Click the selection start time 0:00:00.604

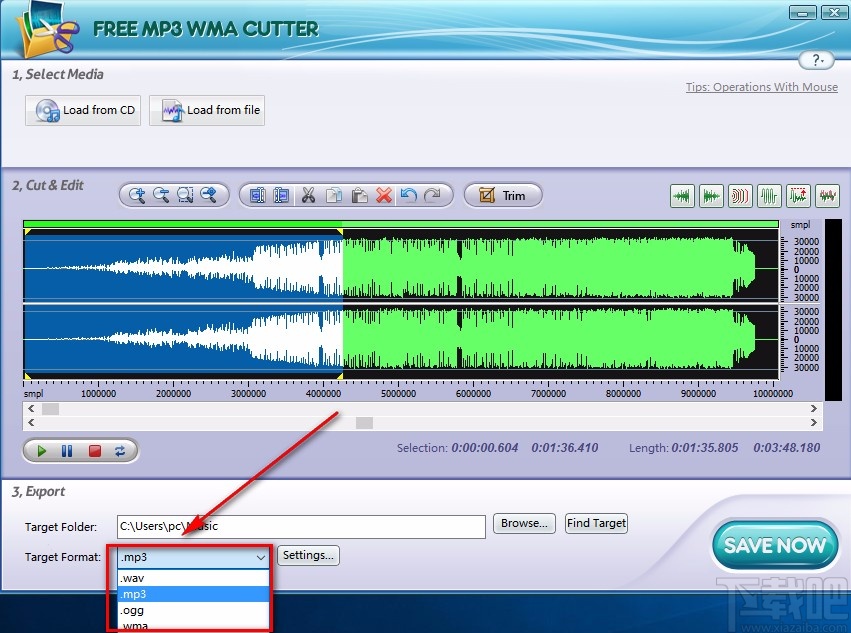click(485, 448)
